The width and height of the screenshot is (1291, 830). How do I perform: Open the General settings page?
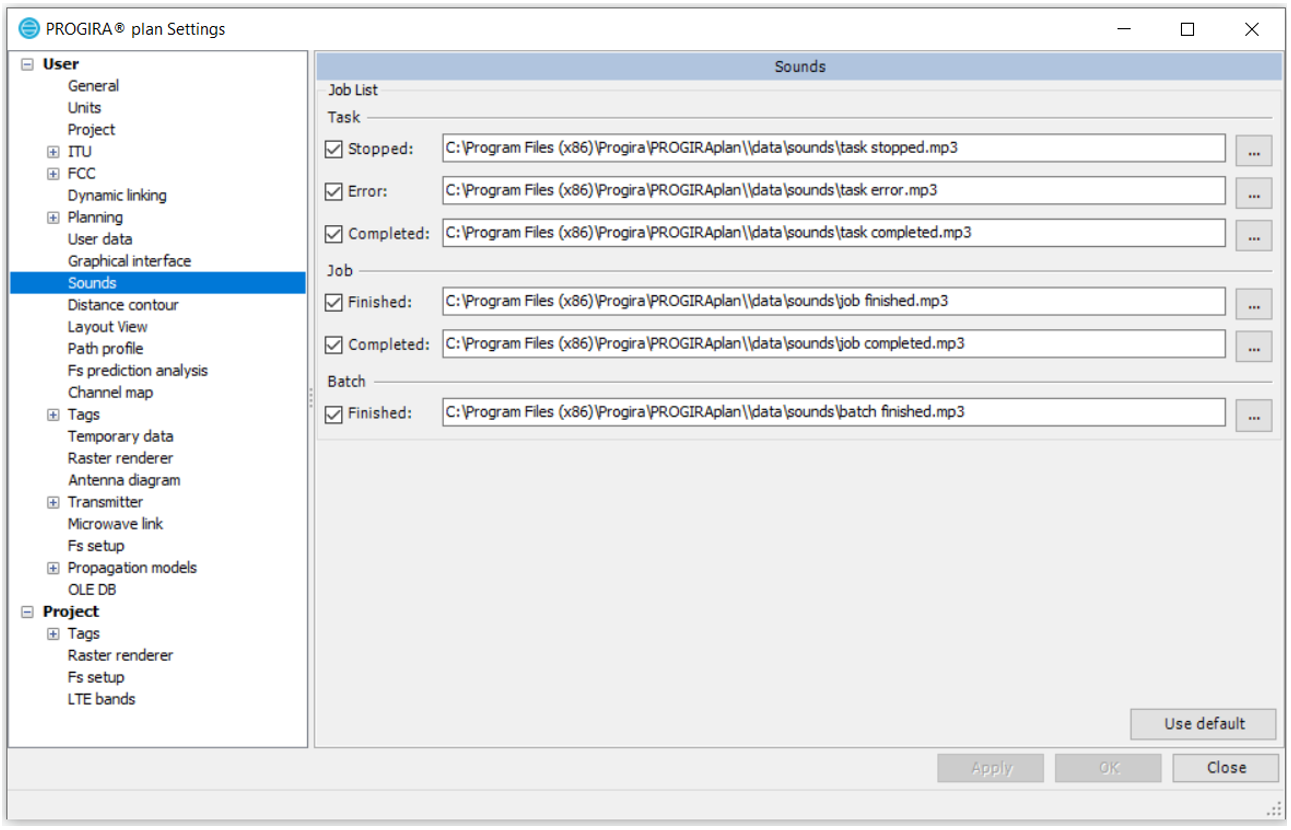click(x=93, y=86)
